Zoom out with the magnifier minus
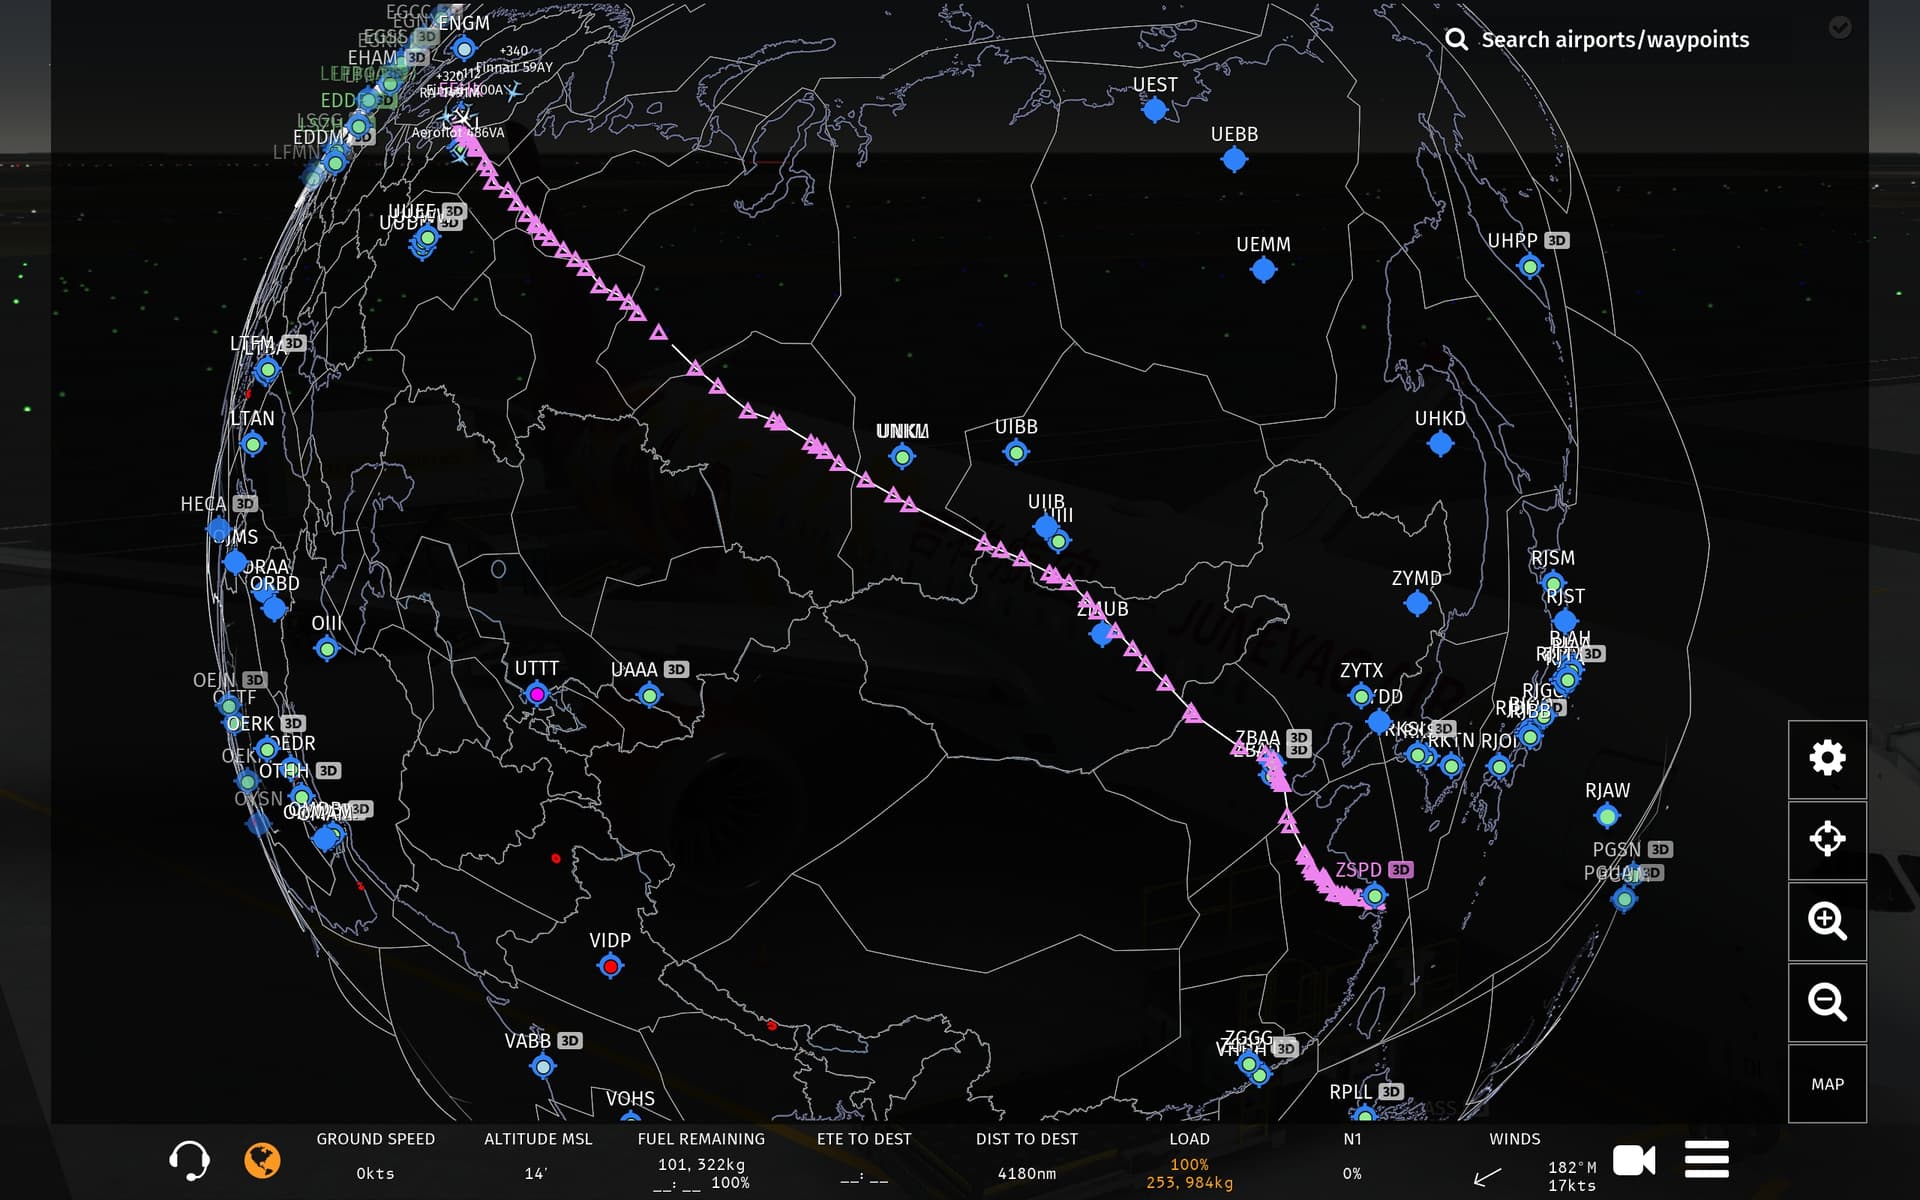1920x1200 pixels. coord(1827,1002)
